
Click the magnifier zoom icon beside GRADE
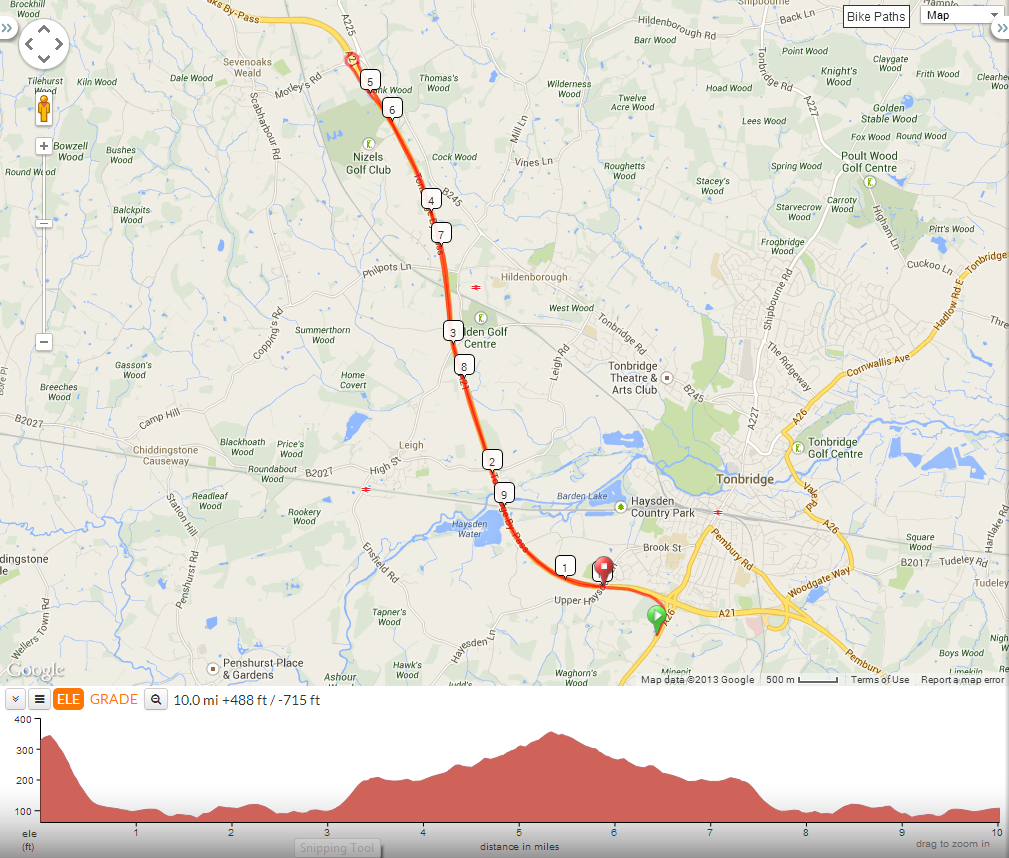[156, 700]
